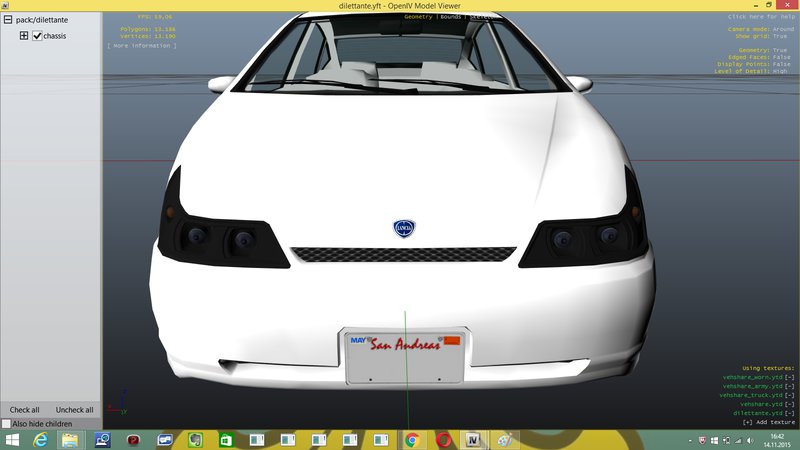
Task: Click the Check all button
Action: [24, 410]
